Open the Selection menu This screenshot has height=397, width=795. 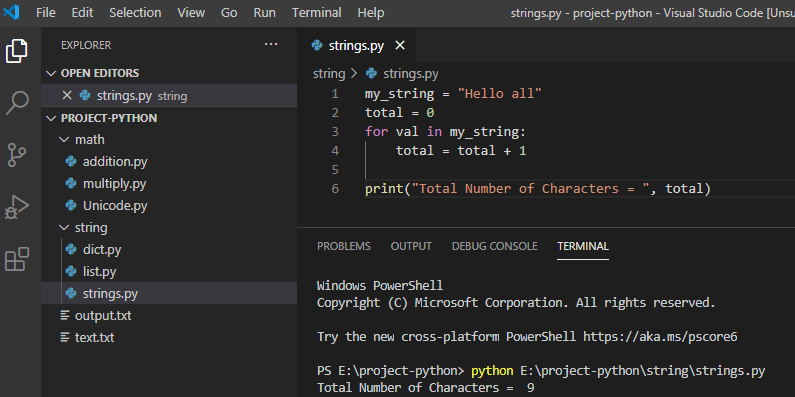click(x=135, y=12)
